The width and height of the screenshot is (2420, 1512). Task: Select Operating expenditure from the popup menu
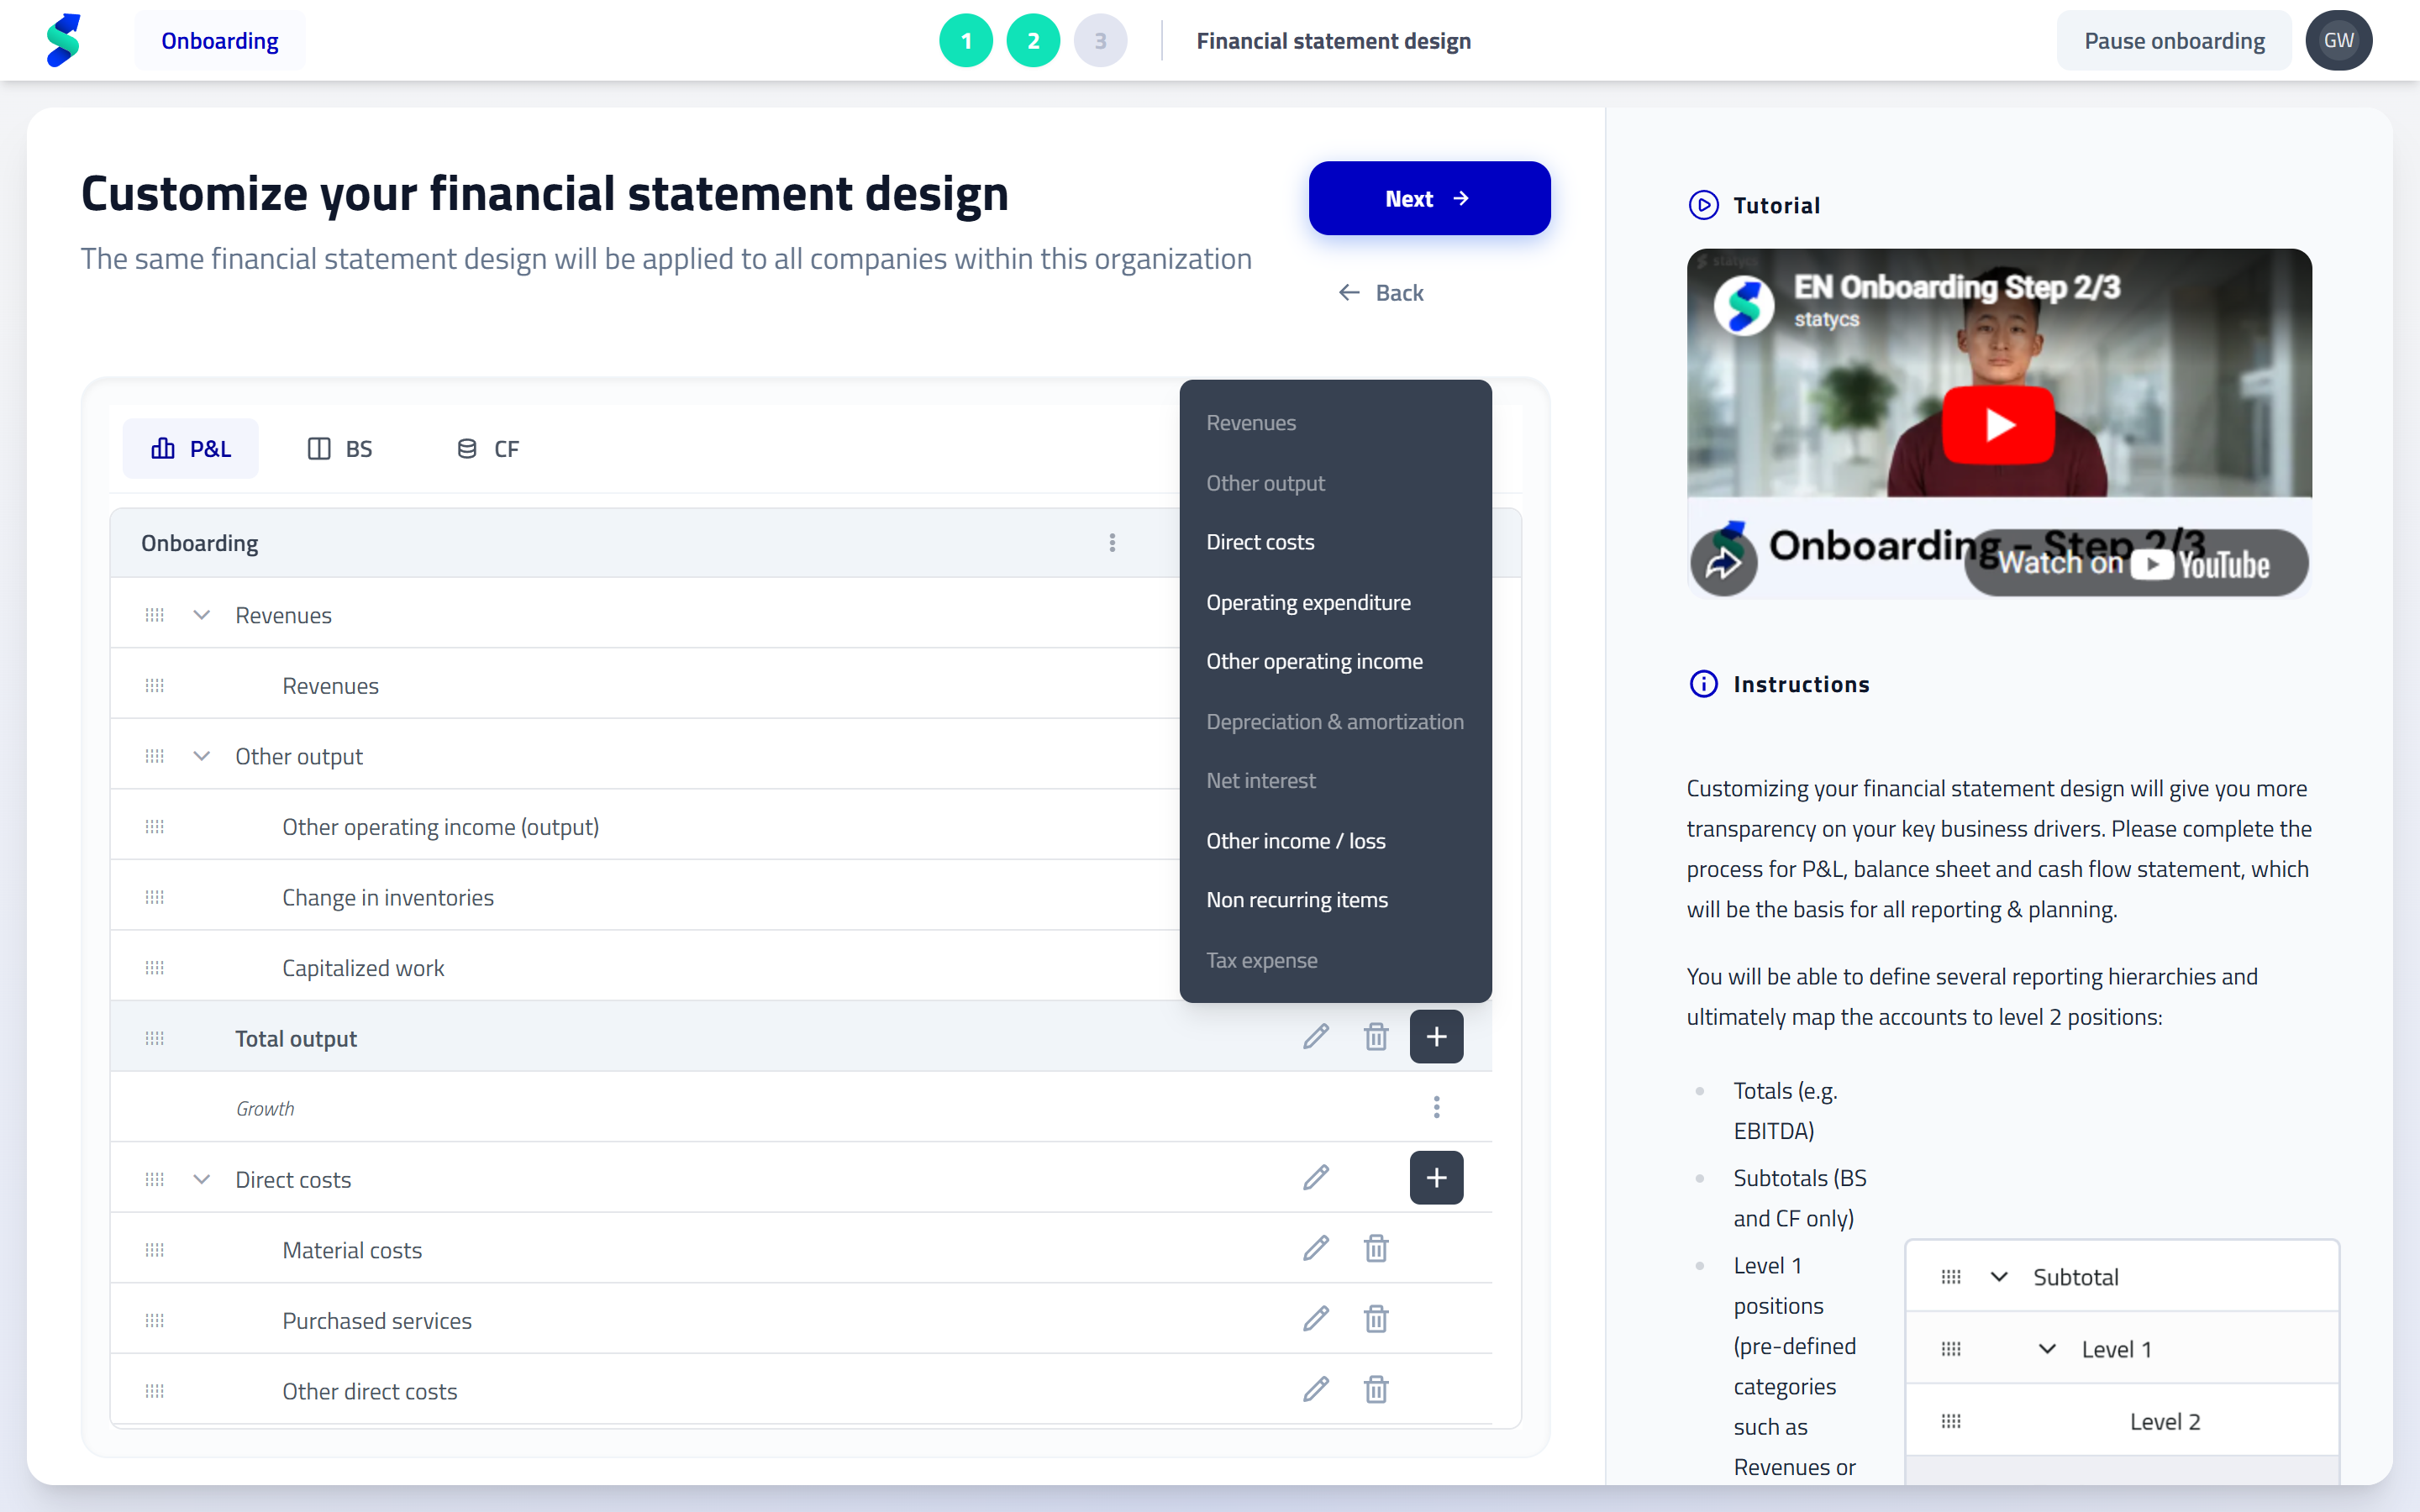[x=1308, y=602]
